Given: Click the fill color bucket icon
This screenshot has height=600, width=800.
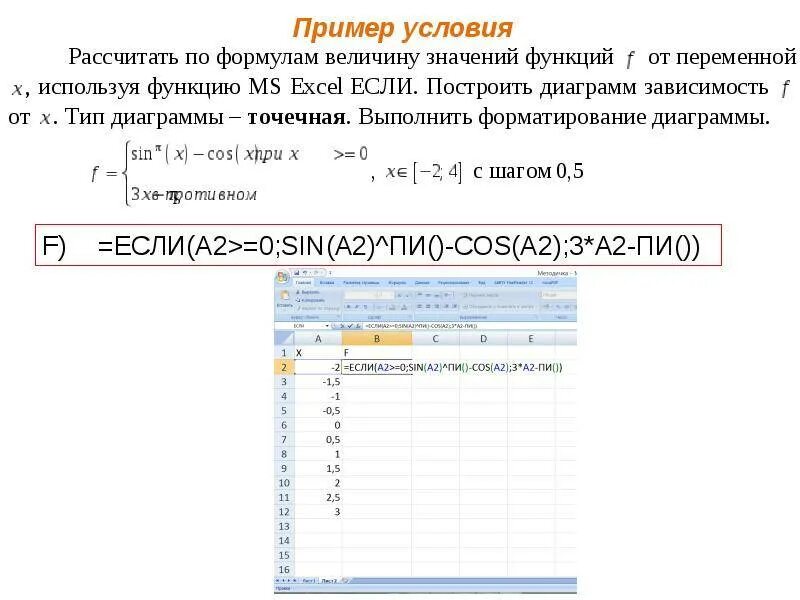Looking at the screenshot, I should pyautogui.click(x=392, y=307).
